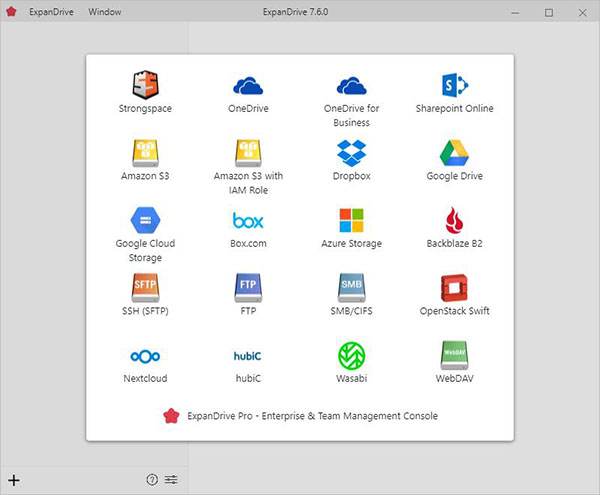Click the plus button to add a drive
This screenshot has width=600, height=495.
click(x=14, y=480)
